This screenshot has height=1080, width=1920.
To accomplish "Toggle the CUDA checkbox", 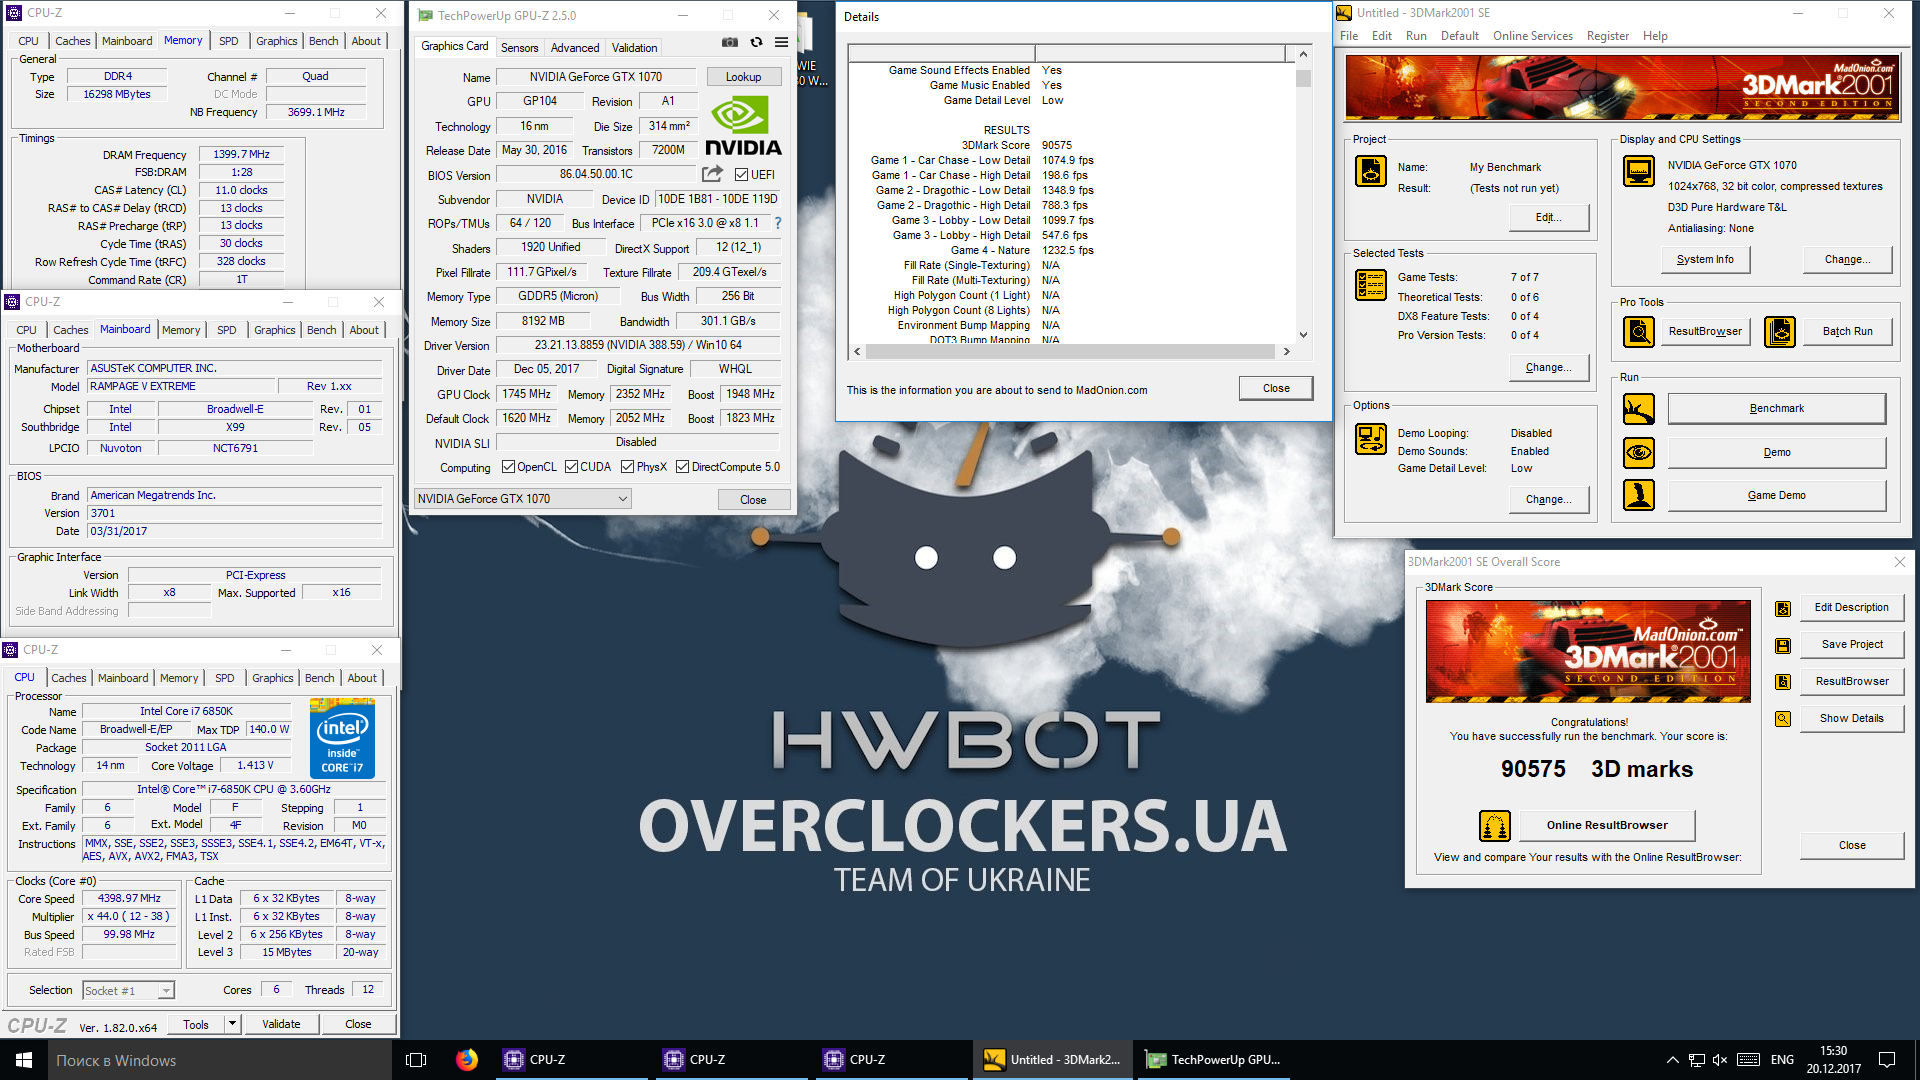I will (571, 467).
